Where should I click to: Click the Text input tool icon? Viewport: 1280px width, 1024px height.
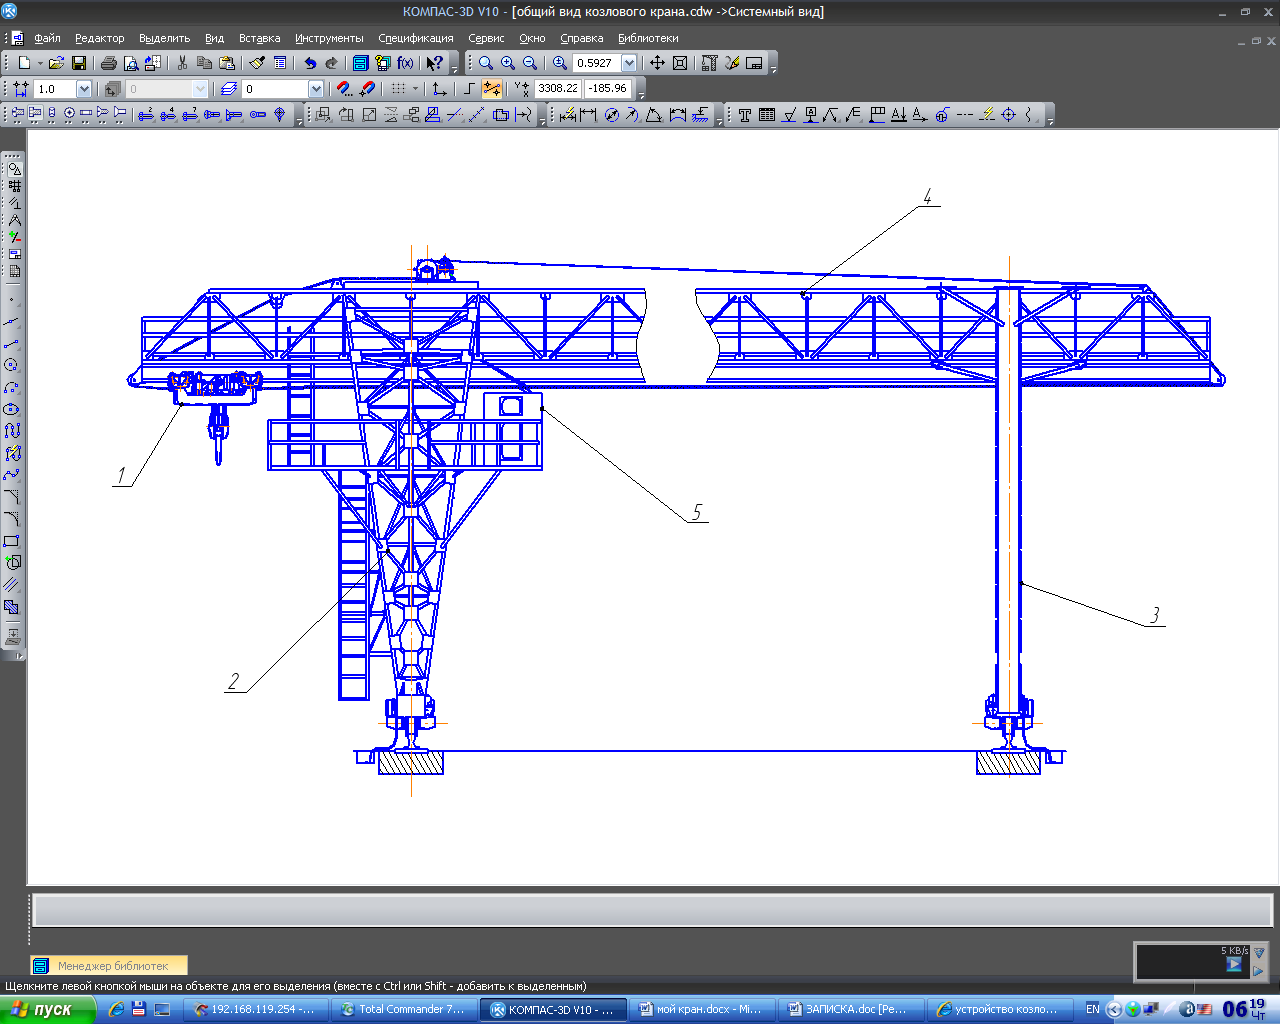pos(745,115)
